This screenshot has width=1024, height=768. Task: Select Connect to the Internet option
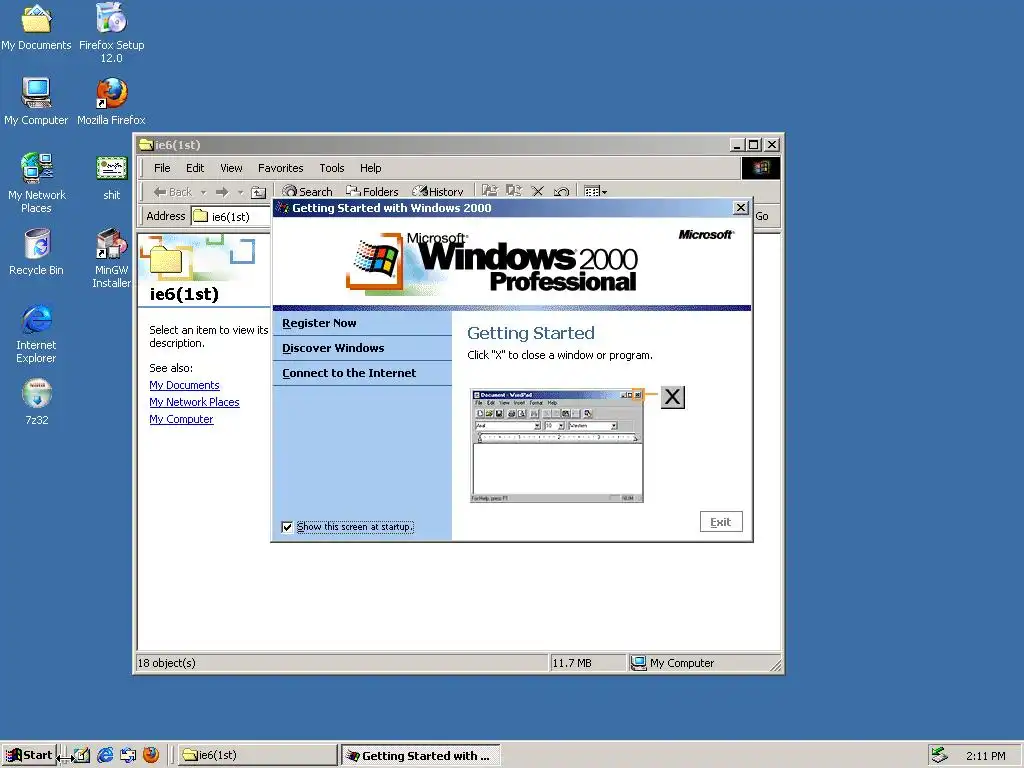coord(362,373)
